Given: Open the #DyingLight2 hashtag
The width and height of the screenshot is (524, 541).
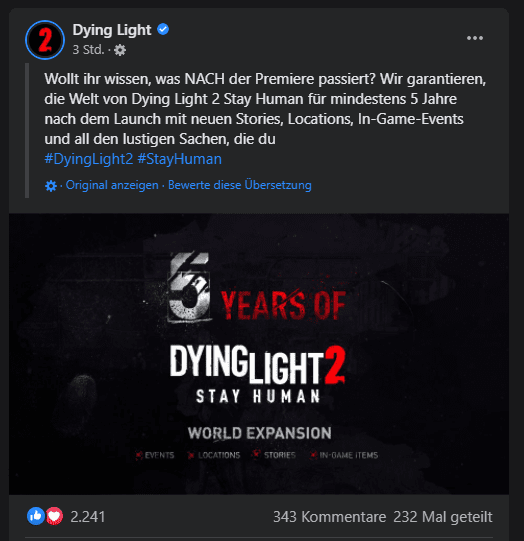Looking at the screenshot, I should [89, 159].
